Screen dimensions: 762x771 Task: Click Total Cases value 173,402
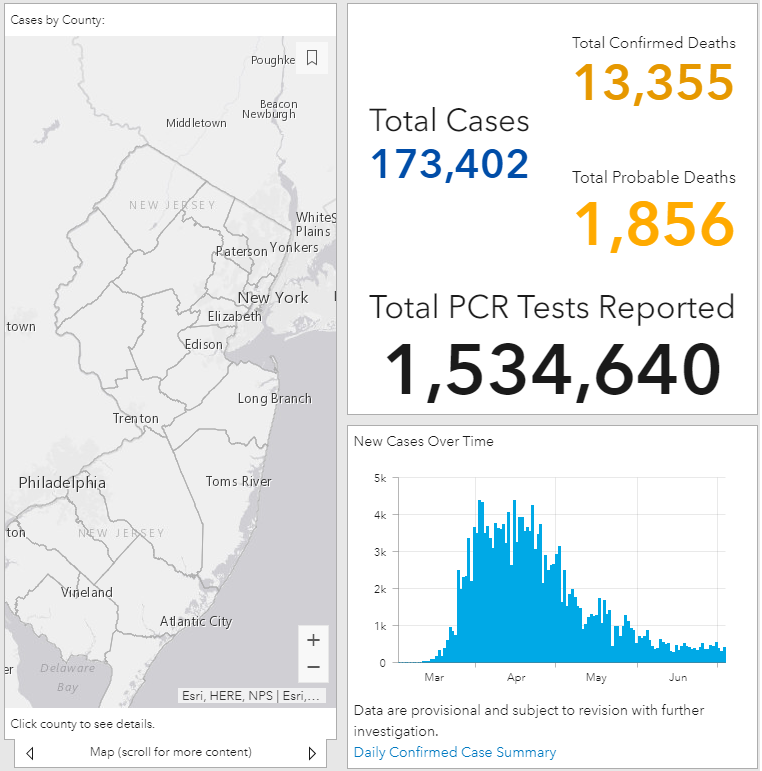click(449, 164)
